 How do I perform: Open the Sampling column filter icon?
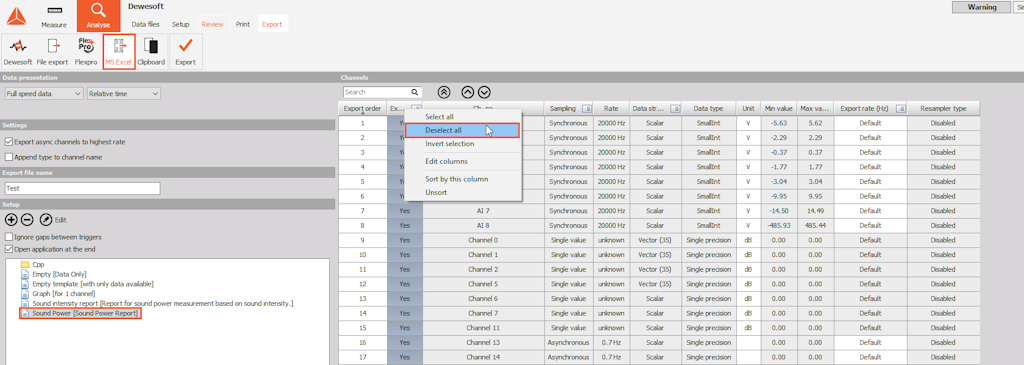(586, 108)
